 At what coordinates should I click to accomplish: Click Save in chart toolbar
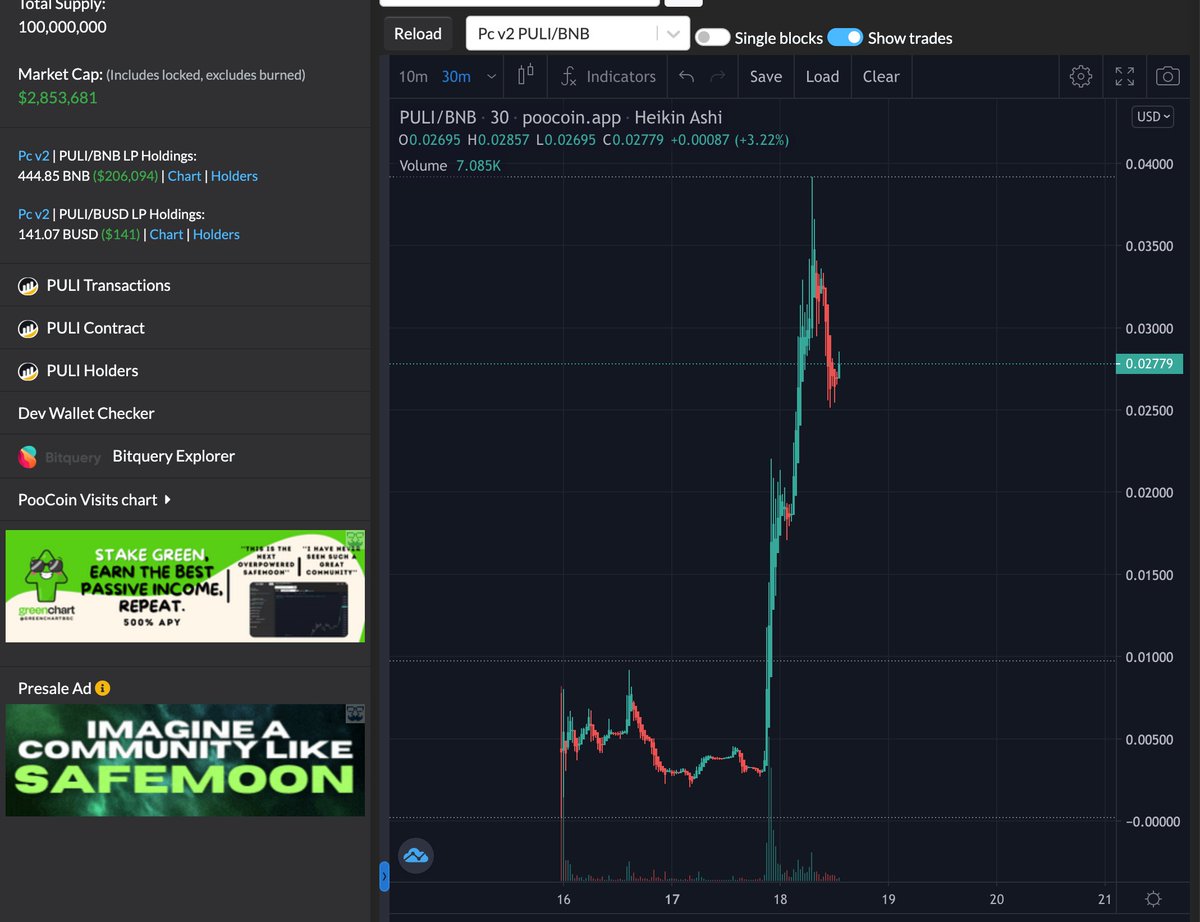766,76
